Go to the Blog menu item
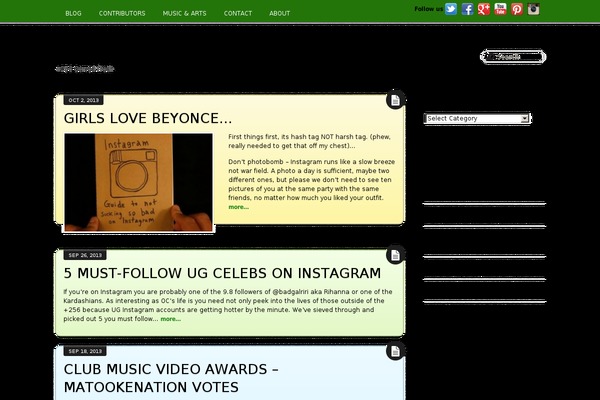 [x=73, y=13]
